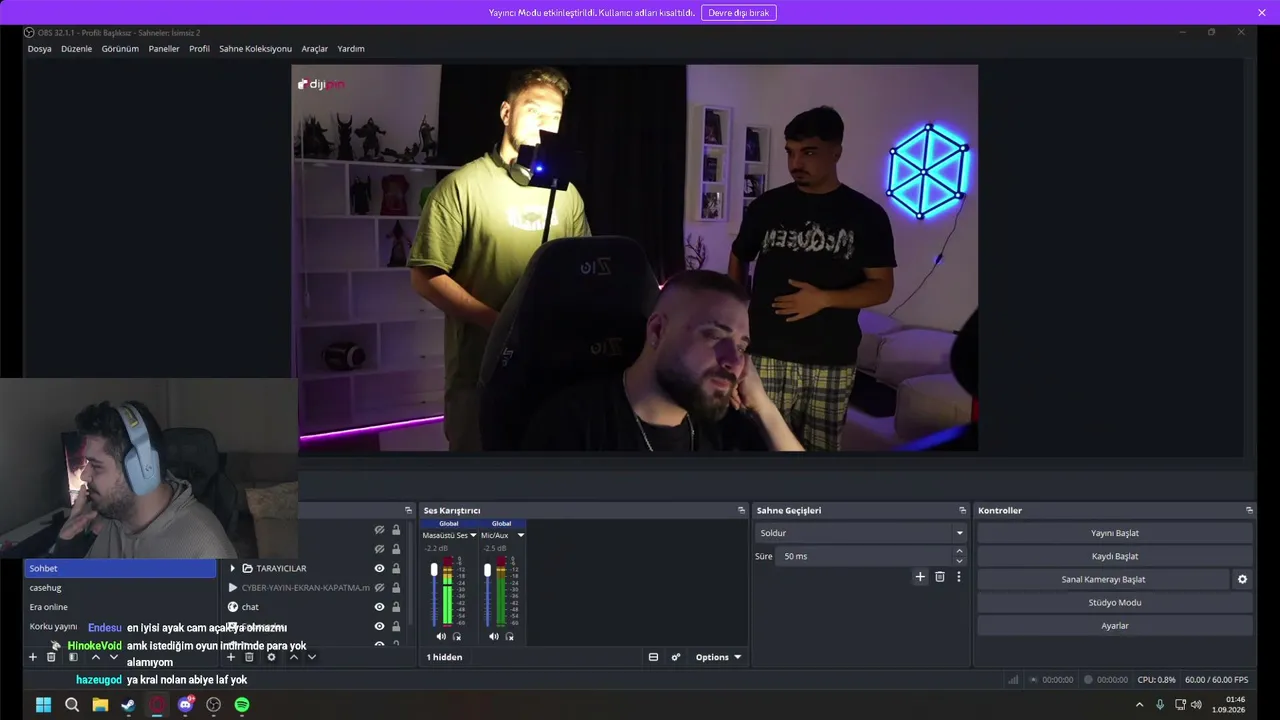Delete selected scene with trash icon
This screenshot has width=1280, height=720.
pyautogui.click(x=51, y=657)
